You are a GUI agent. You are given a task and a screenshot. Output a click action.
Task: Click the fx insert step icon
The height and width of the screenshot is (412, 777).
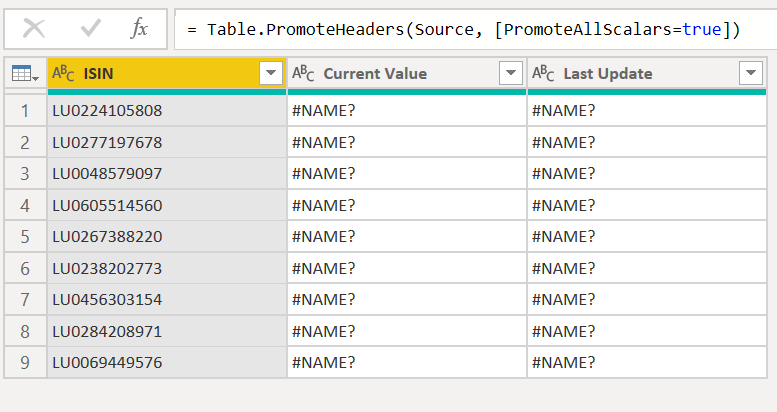140,29
